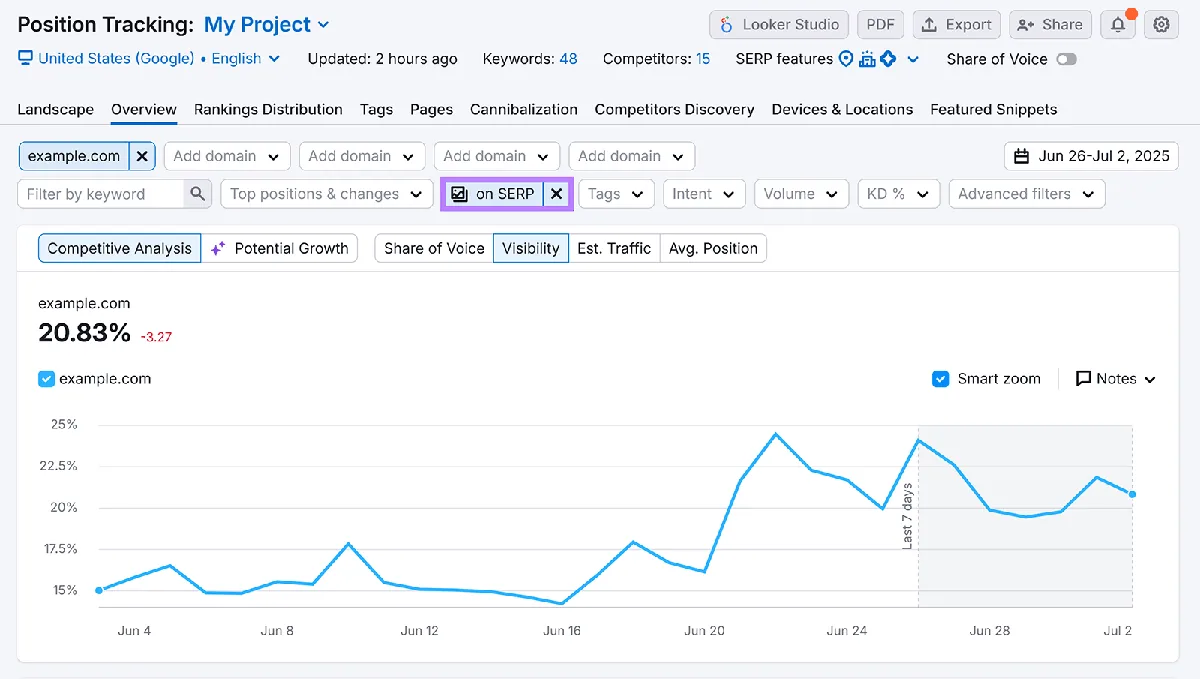Toggle the Share of Voice switch
Image resolution: width=1200 pixels, height=679 pixels.
[x=1067, y=59]
